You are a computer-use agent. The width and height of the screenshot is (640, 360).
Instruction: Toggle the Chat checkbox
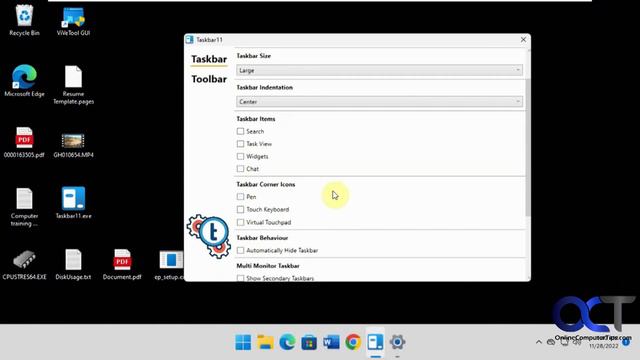click(240, 169)
